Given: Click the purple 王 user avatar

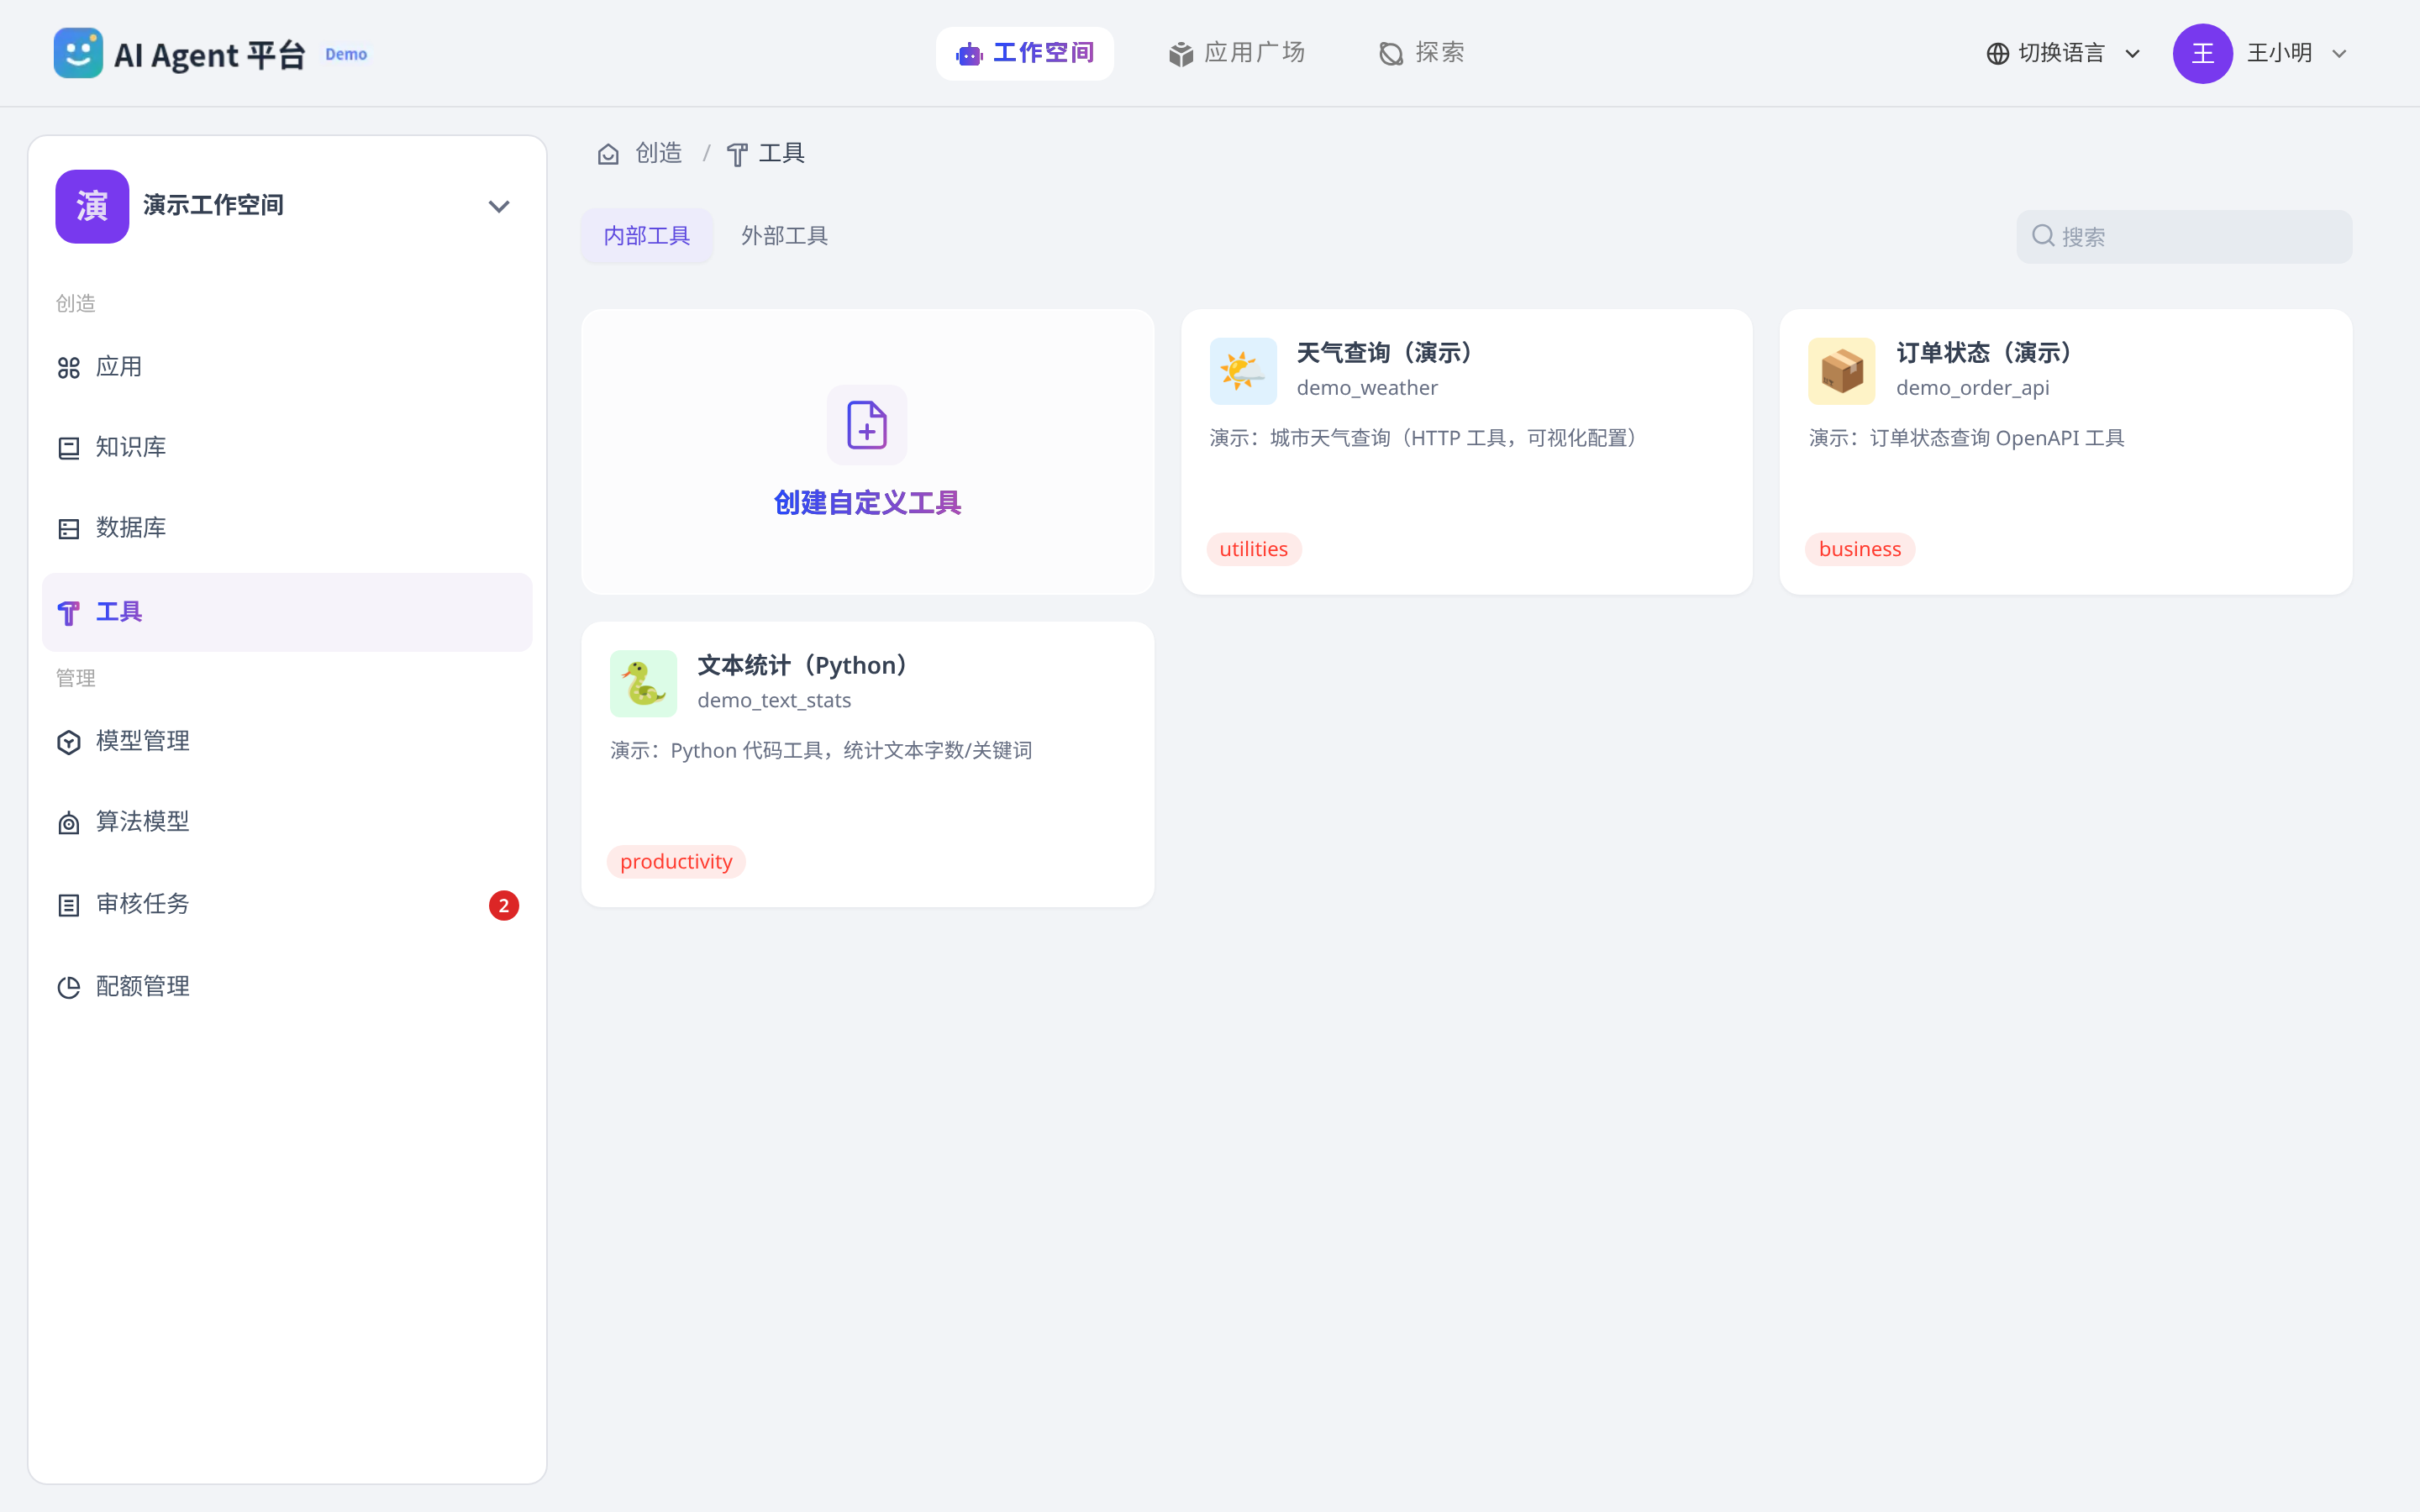Looking at the screenshot, I should tap(2203, 54).
